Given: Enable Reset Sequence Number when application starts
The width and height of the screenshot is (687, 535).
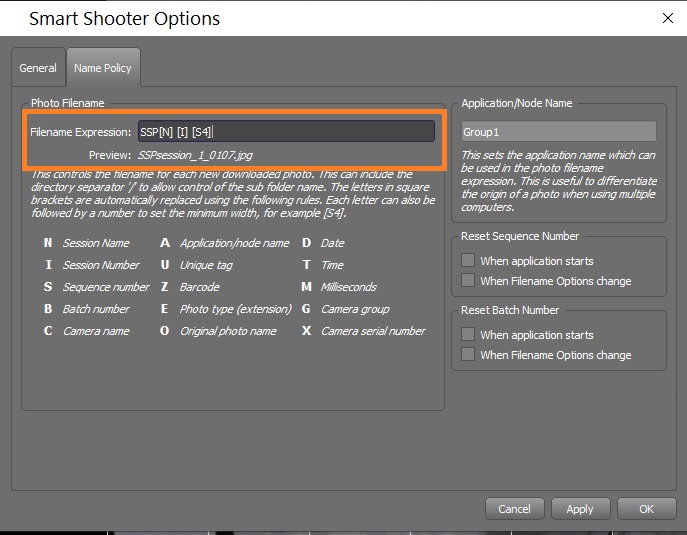Looking at the screenshot, I should coord(468,261).
